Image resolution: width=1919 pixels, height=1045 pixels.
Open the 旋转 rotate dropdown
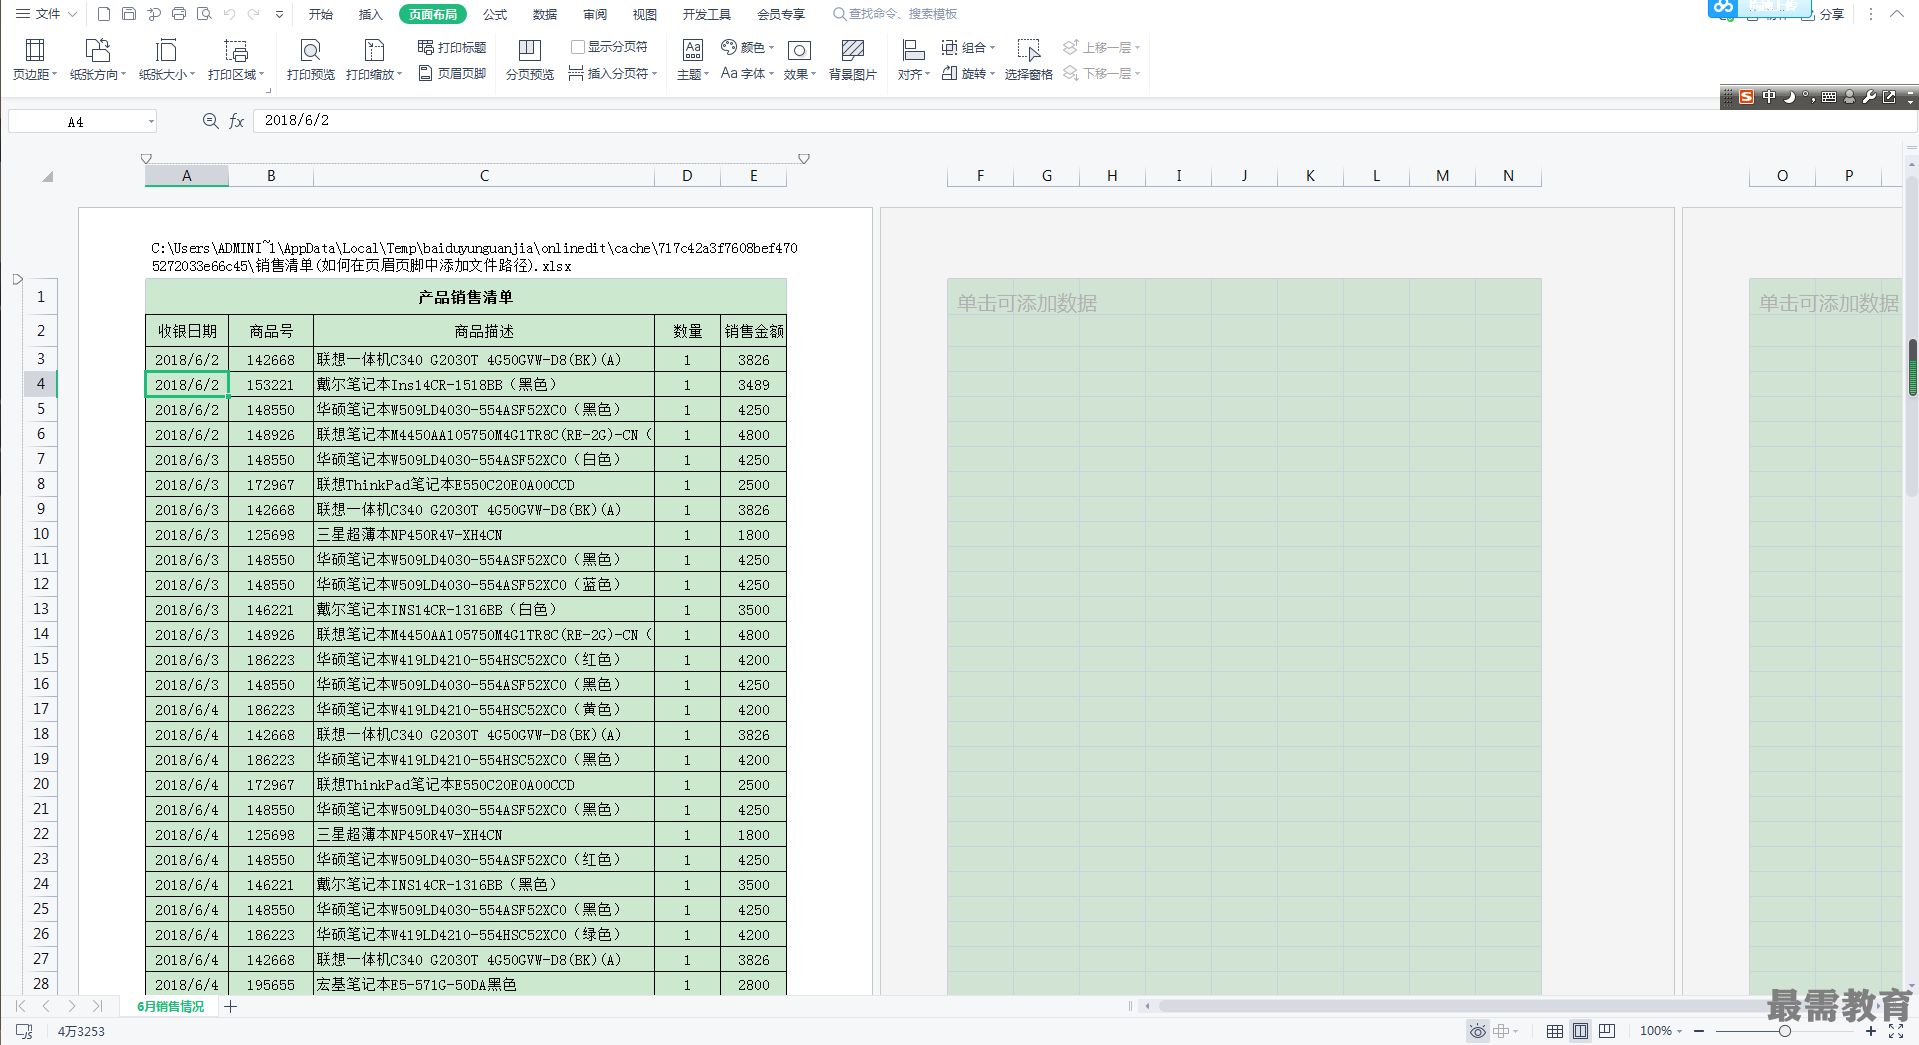(968, 73)
